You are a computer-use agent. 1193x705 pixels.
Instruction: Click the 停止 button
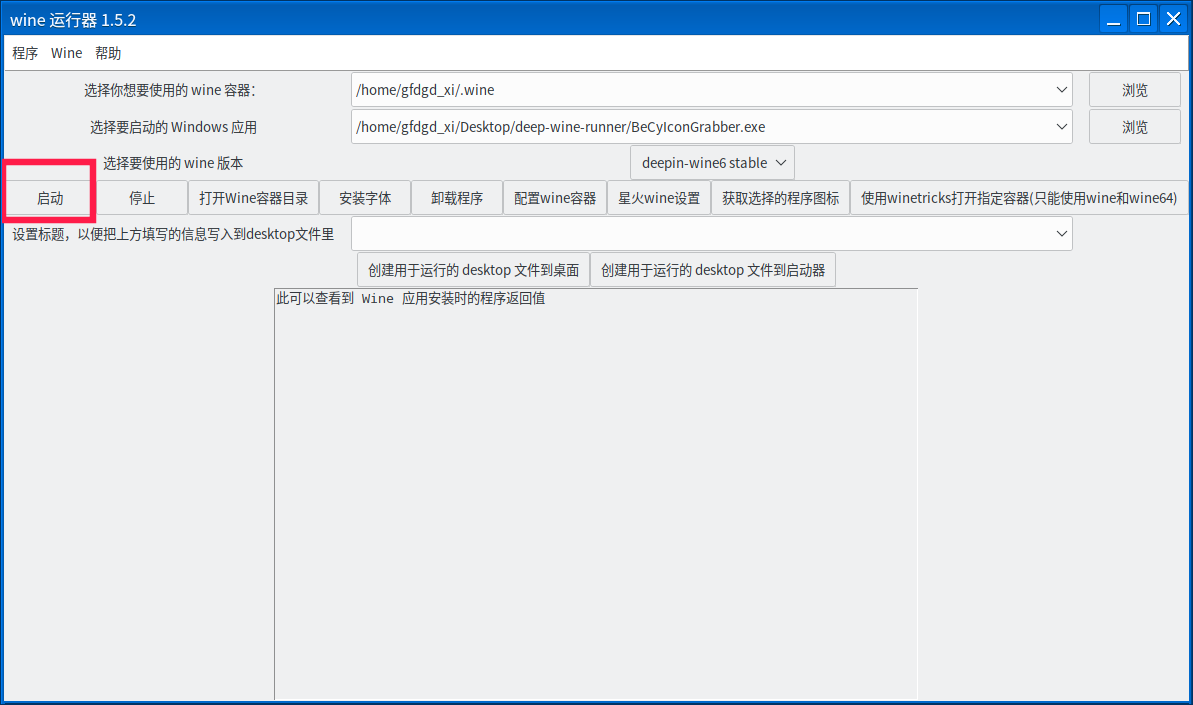(x=142, y=198)
